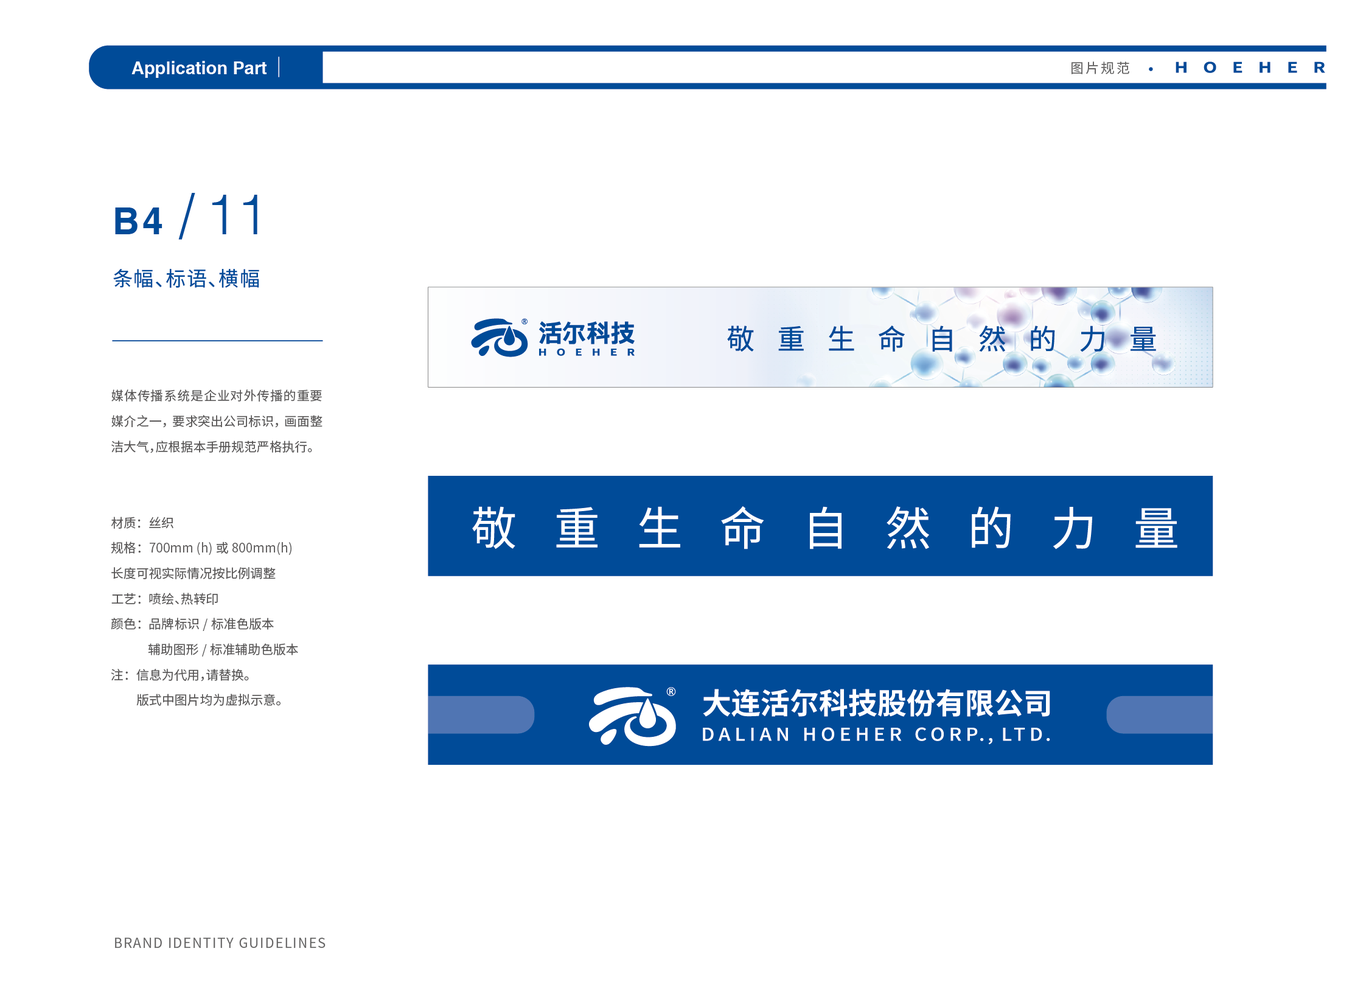Click '大连活尔科技股份有限公司' company name
1366x1007 pixels.
(x=877, y=704)
